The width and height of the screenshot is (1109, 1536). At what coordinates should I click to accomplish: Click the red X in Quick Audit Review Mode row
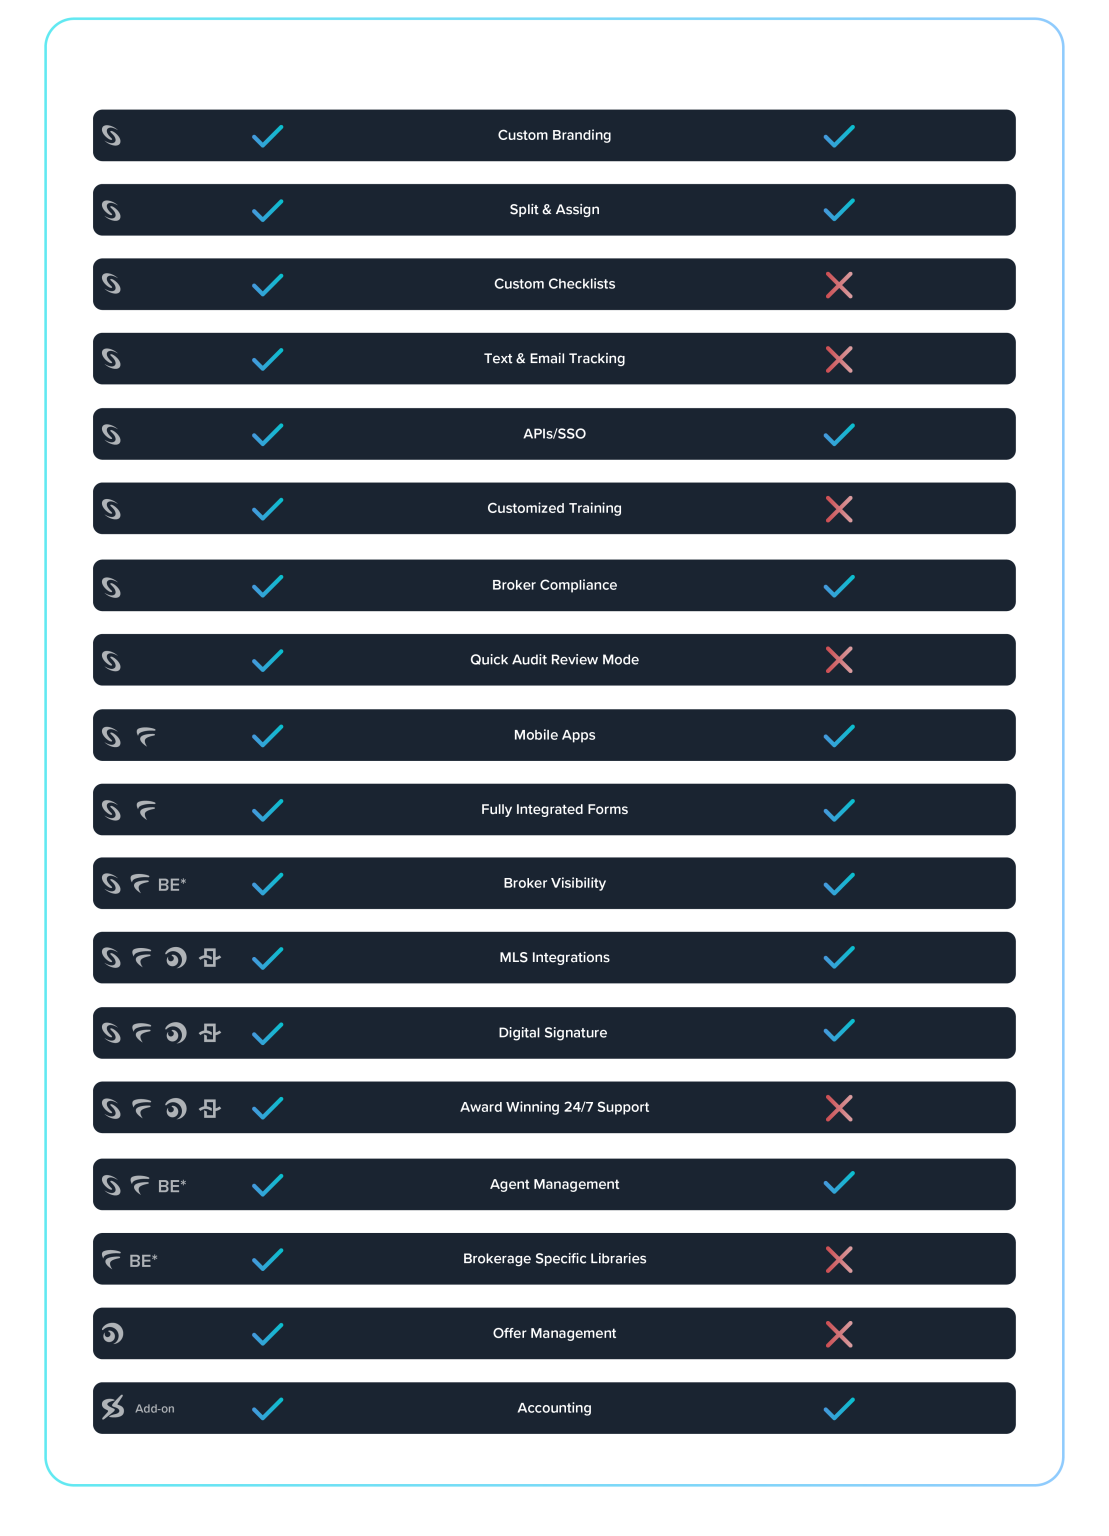(839, 660)
